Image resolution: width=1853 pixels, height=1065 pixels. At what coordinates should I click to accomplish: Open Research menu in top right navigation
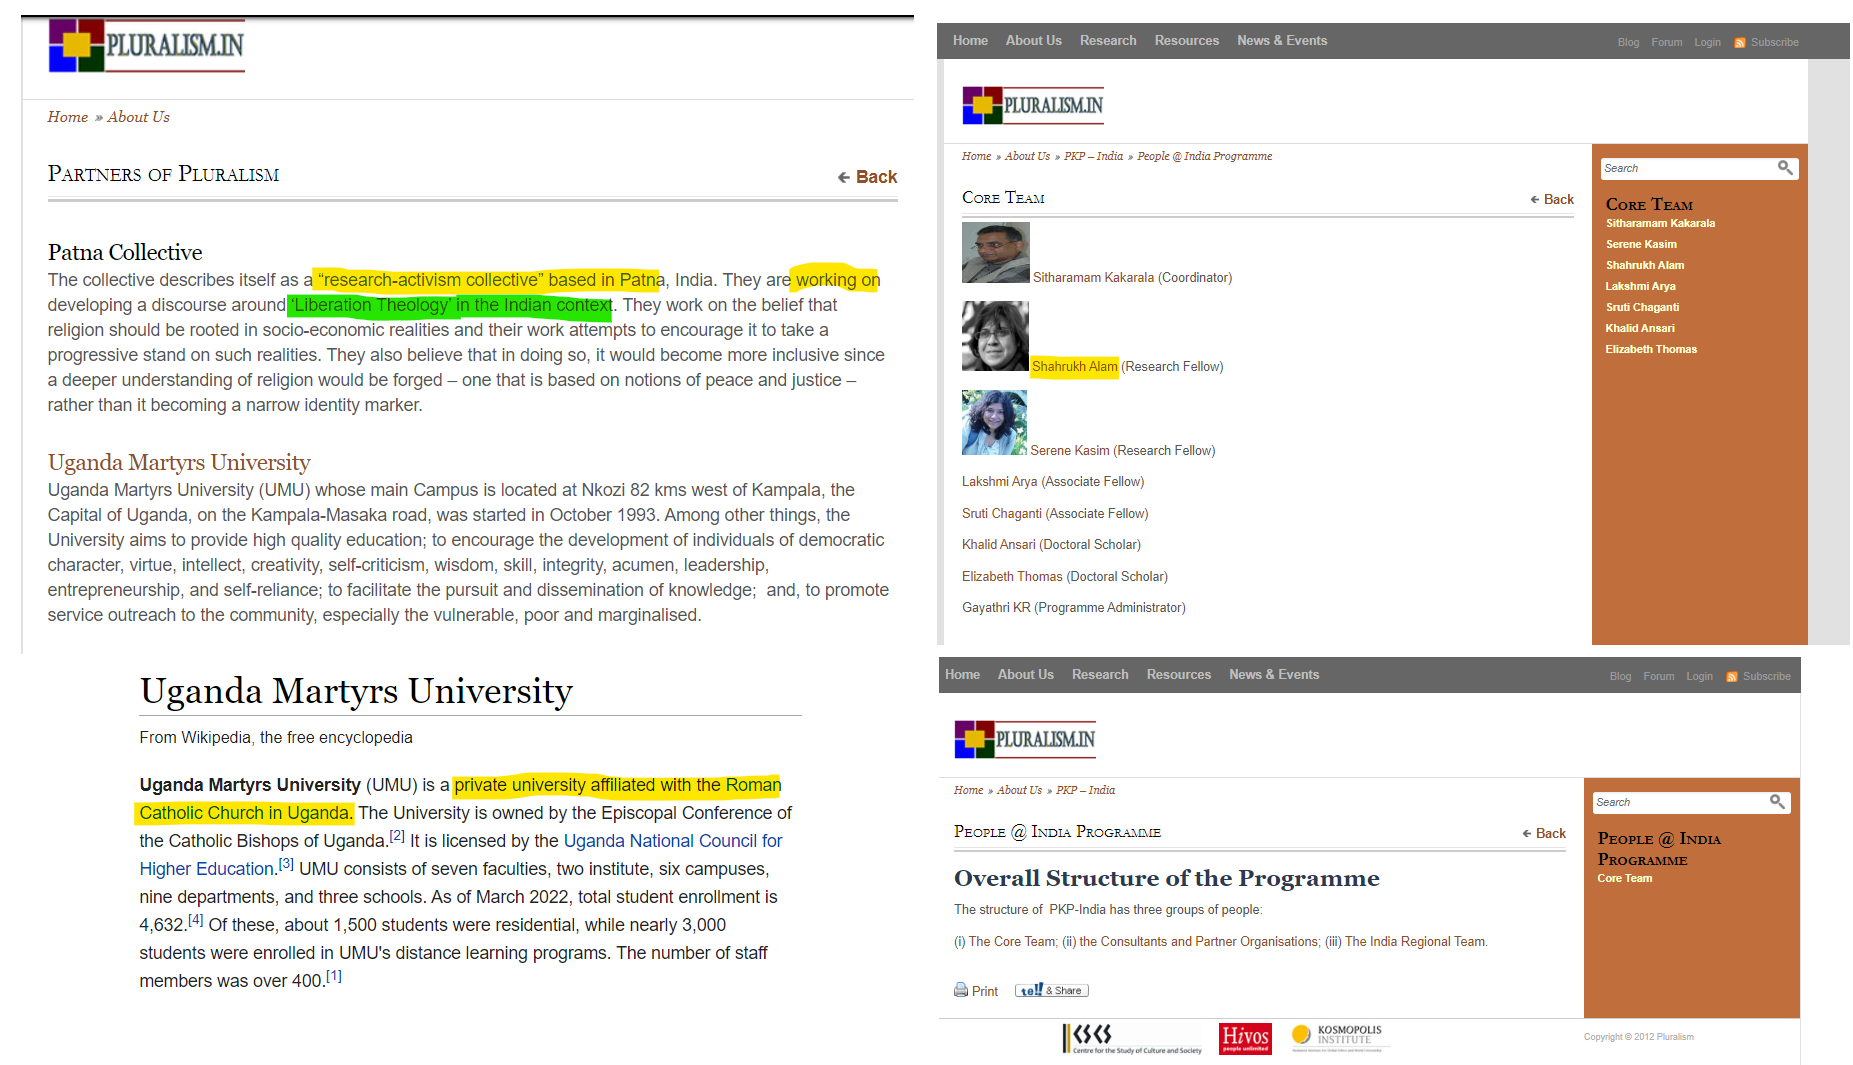point(1107,41)
